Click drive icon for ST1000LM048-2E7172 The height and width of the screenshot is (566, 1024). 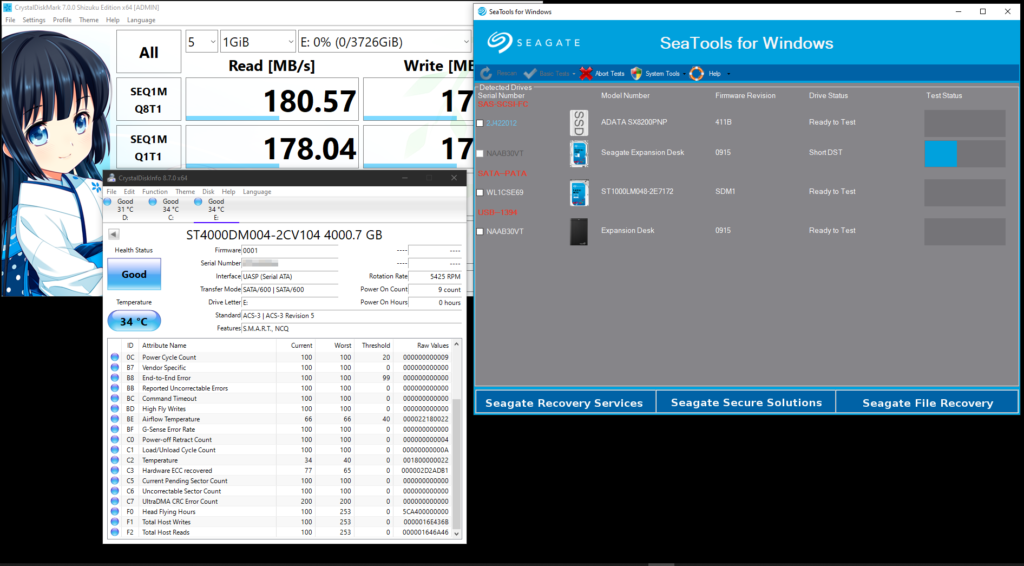[x=579, y=193]
